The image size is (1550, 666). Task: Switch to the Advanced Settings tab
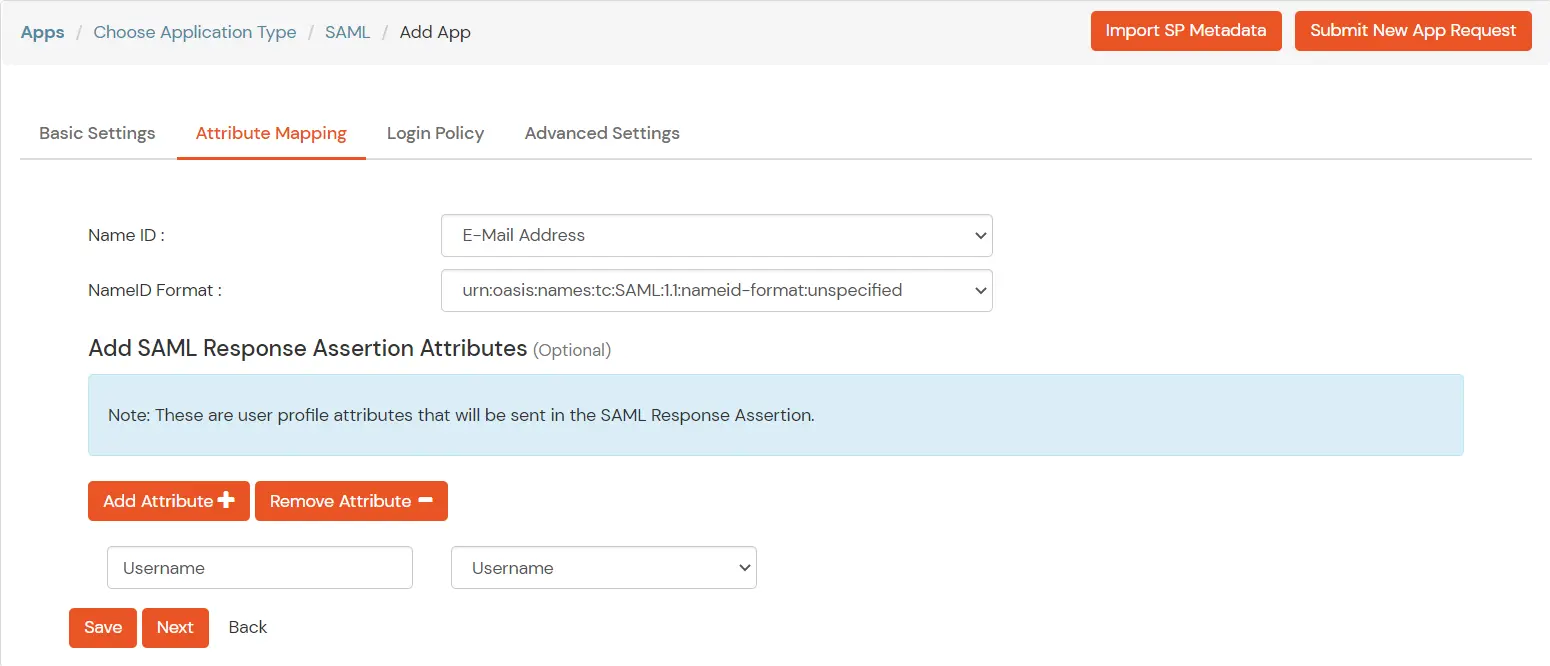point(602,132)
